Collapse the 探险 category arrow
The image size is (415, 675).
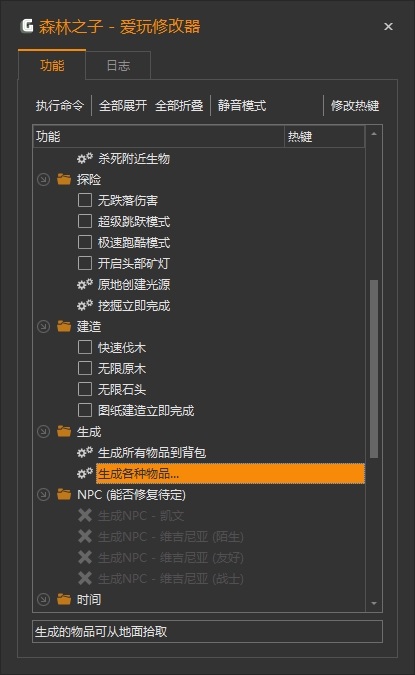point(43,180)
